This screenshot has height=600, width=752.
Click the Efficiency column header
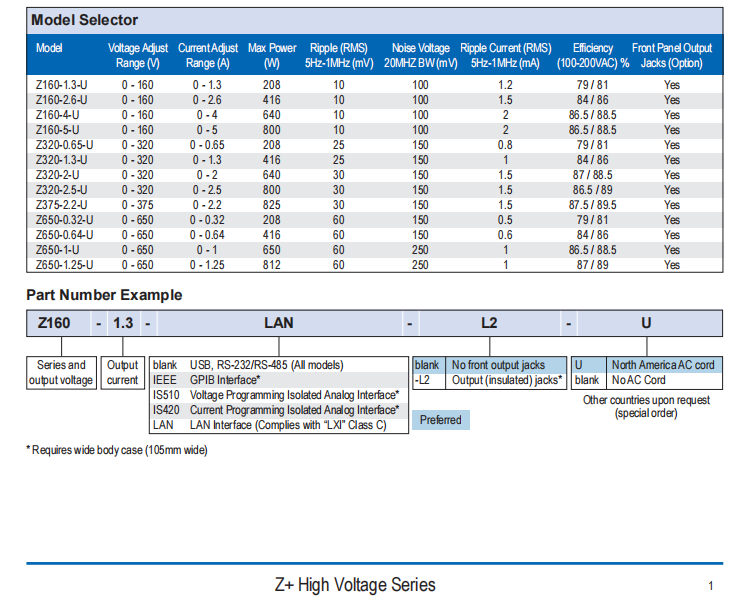[593, 55]
